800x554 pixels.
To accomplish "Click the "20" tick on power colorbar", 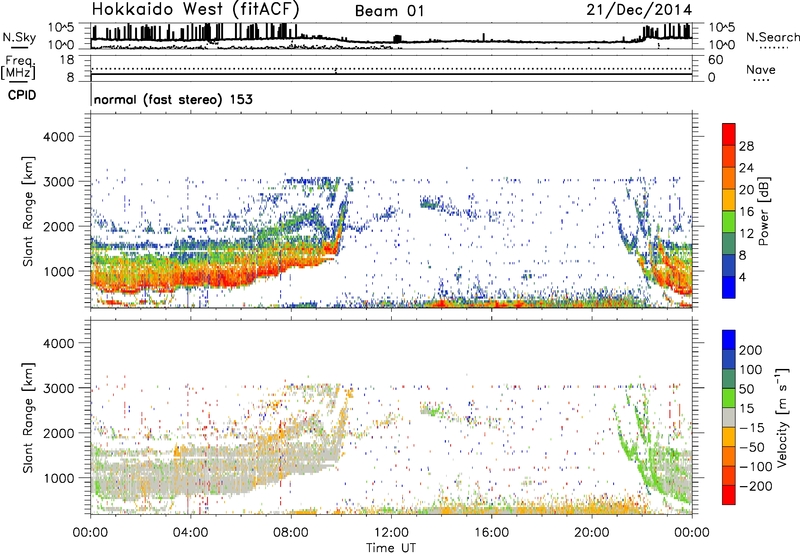I will tap(746, 190).
